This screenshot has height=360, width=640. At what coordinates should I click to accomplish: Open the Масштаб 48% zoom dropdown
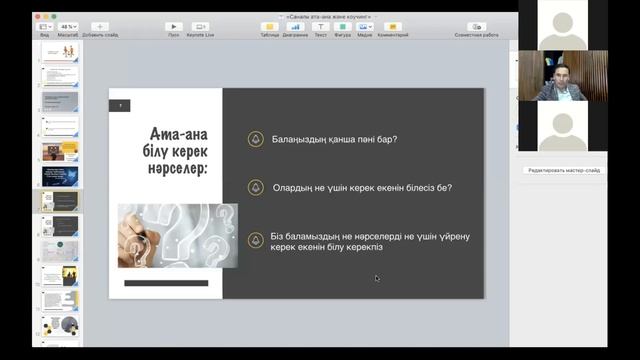68,27
